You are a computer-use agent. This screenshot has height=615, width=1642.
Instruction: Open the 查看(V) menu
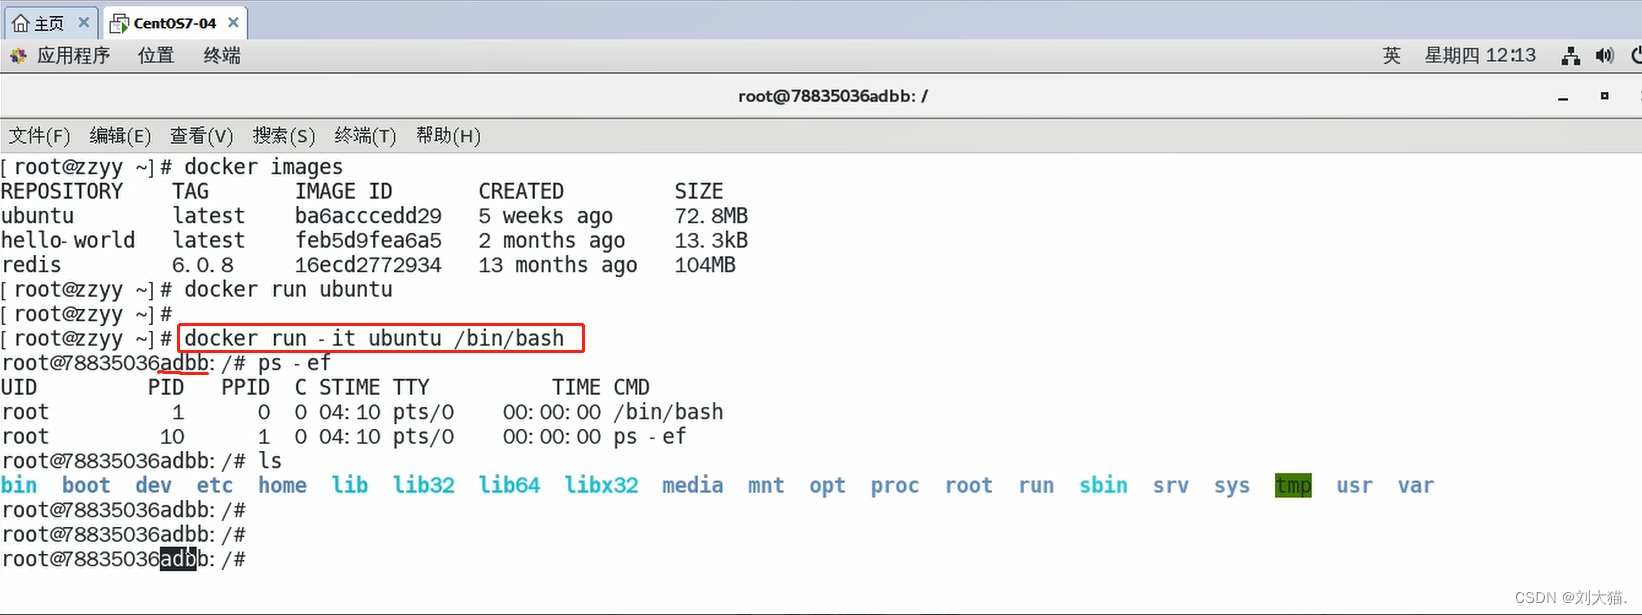(x=201, y=135)
